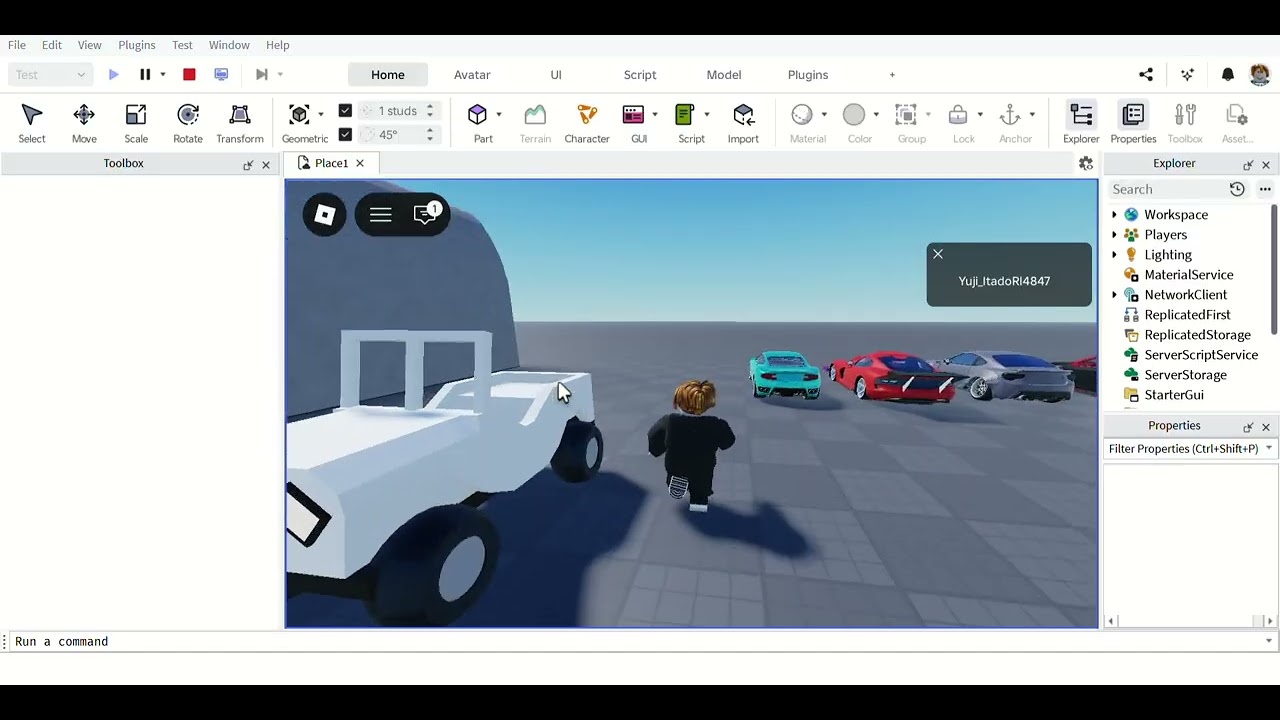Click the Character tool icon
Screen dimensions: 1280x720
[x=587, y=114]
